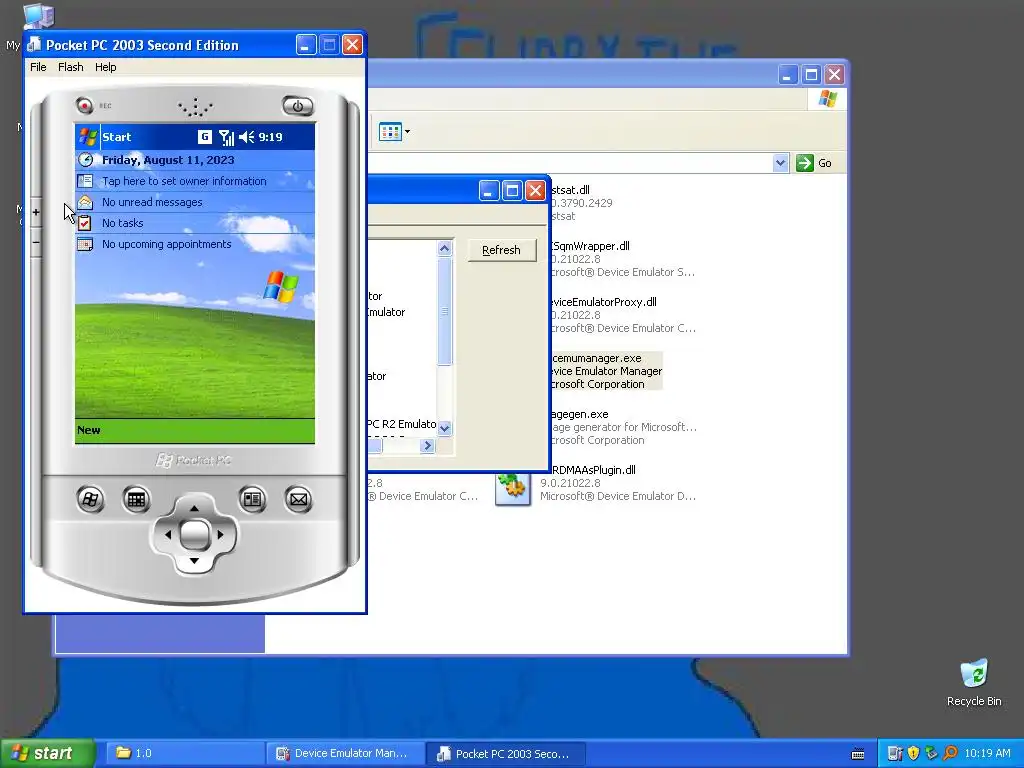
Task: Switch to Device Emulator Manager taskbar button
Action: (x=345, y=753)
